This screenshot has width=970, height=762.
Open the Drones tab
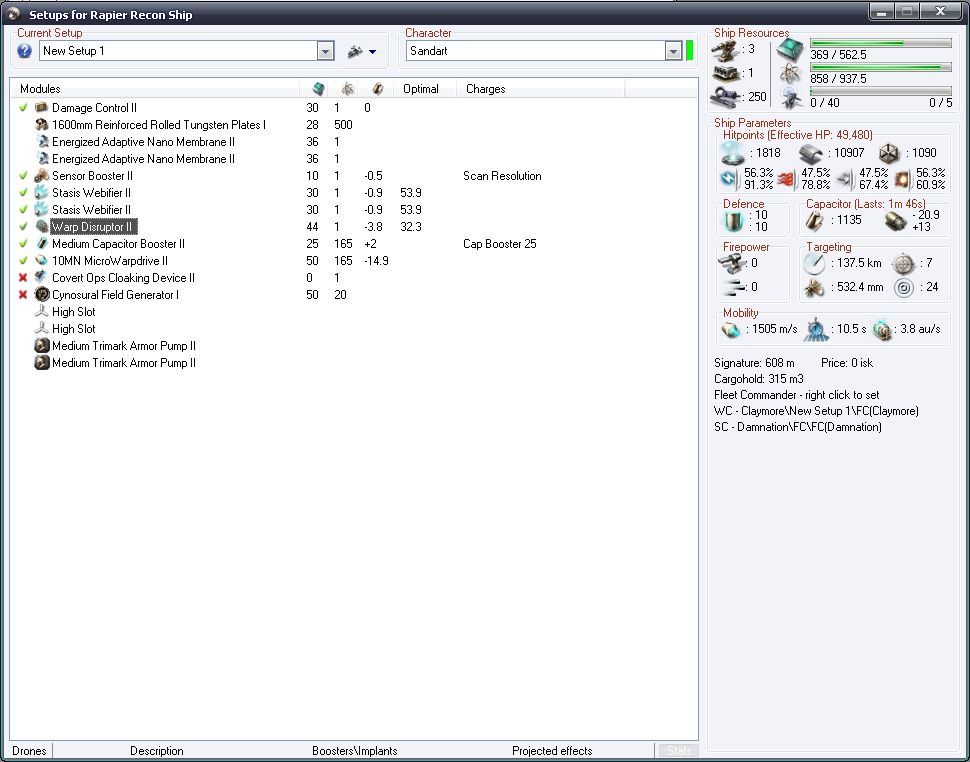(29, 751)
